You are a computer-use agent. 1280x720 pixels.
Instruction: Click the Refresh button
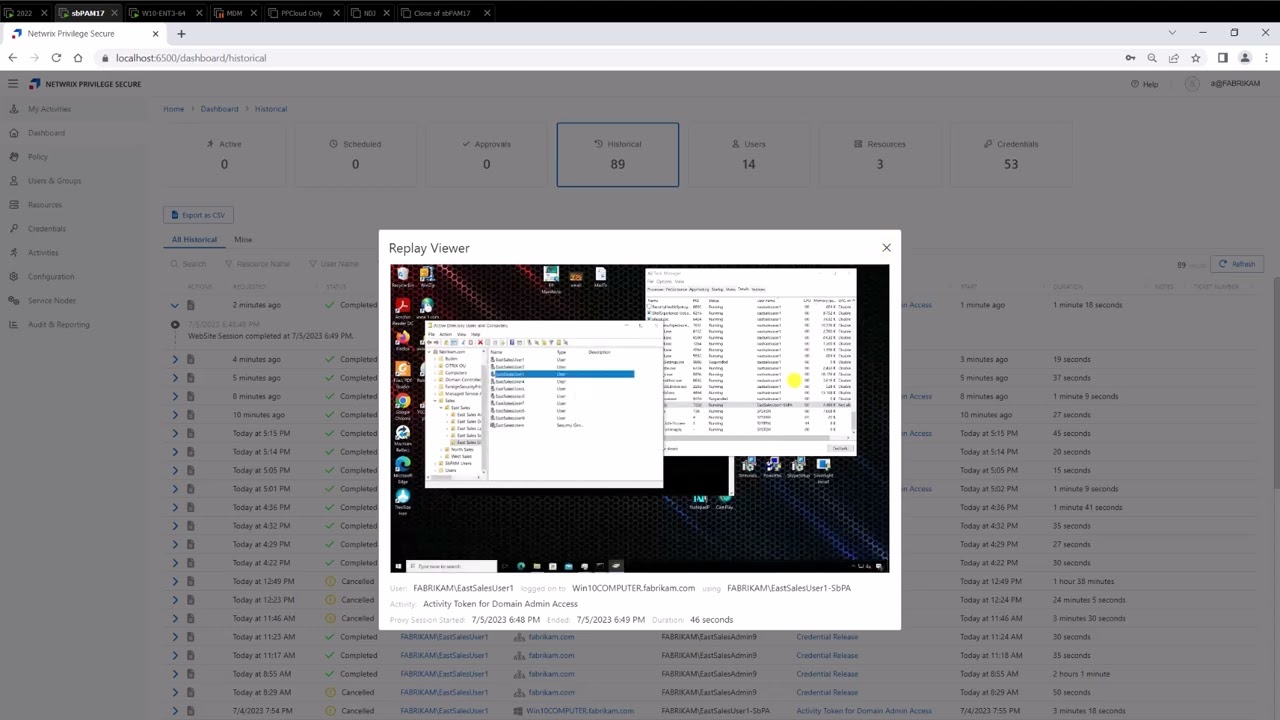point(1236,264)
